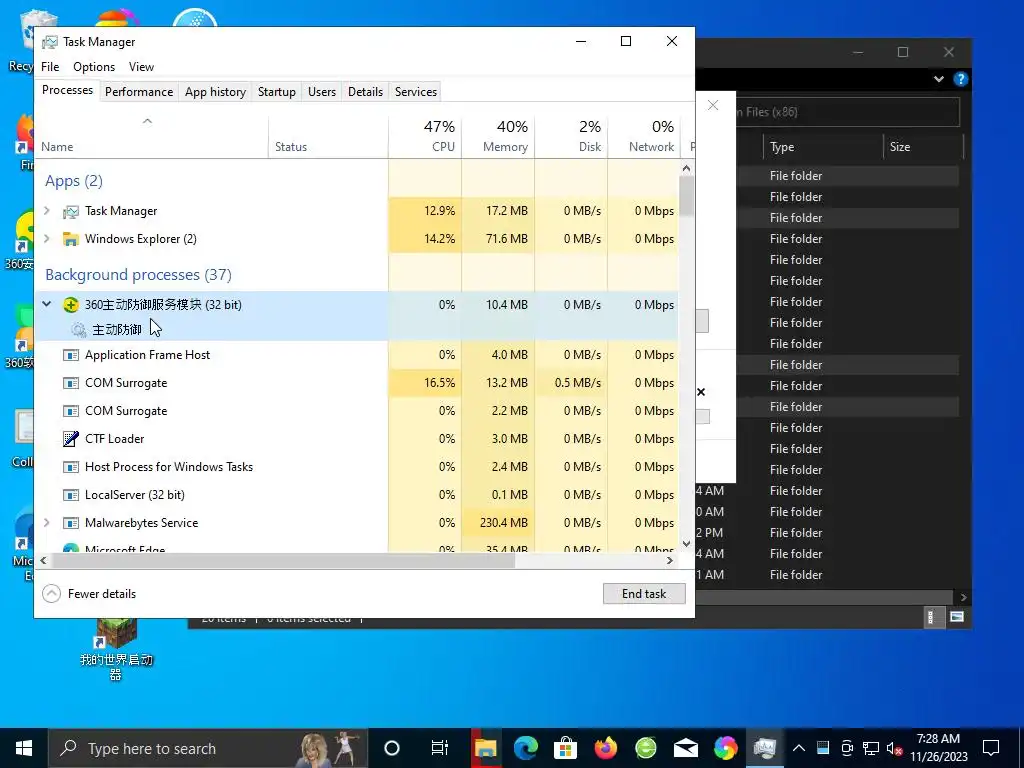Open Task View from the taskbar
Viewport: 1024px width, 768px height.
(x=440, y=748)
